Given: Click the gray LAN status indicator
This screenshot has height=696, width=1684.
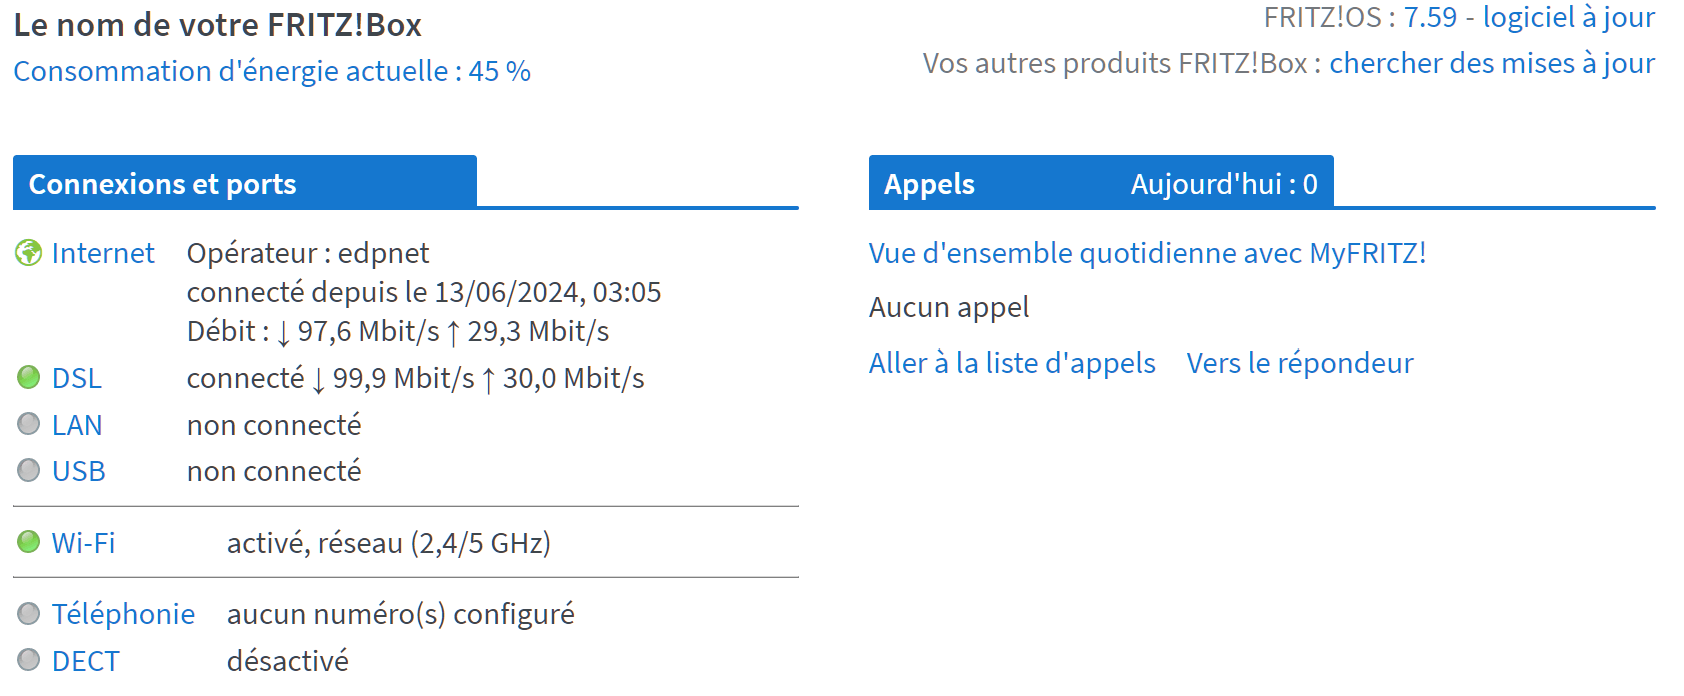Looking at the screenshot, I should tap(29, 424).
